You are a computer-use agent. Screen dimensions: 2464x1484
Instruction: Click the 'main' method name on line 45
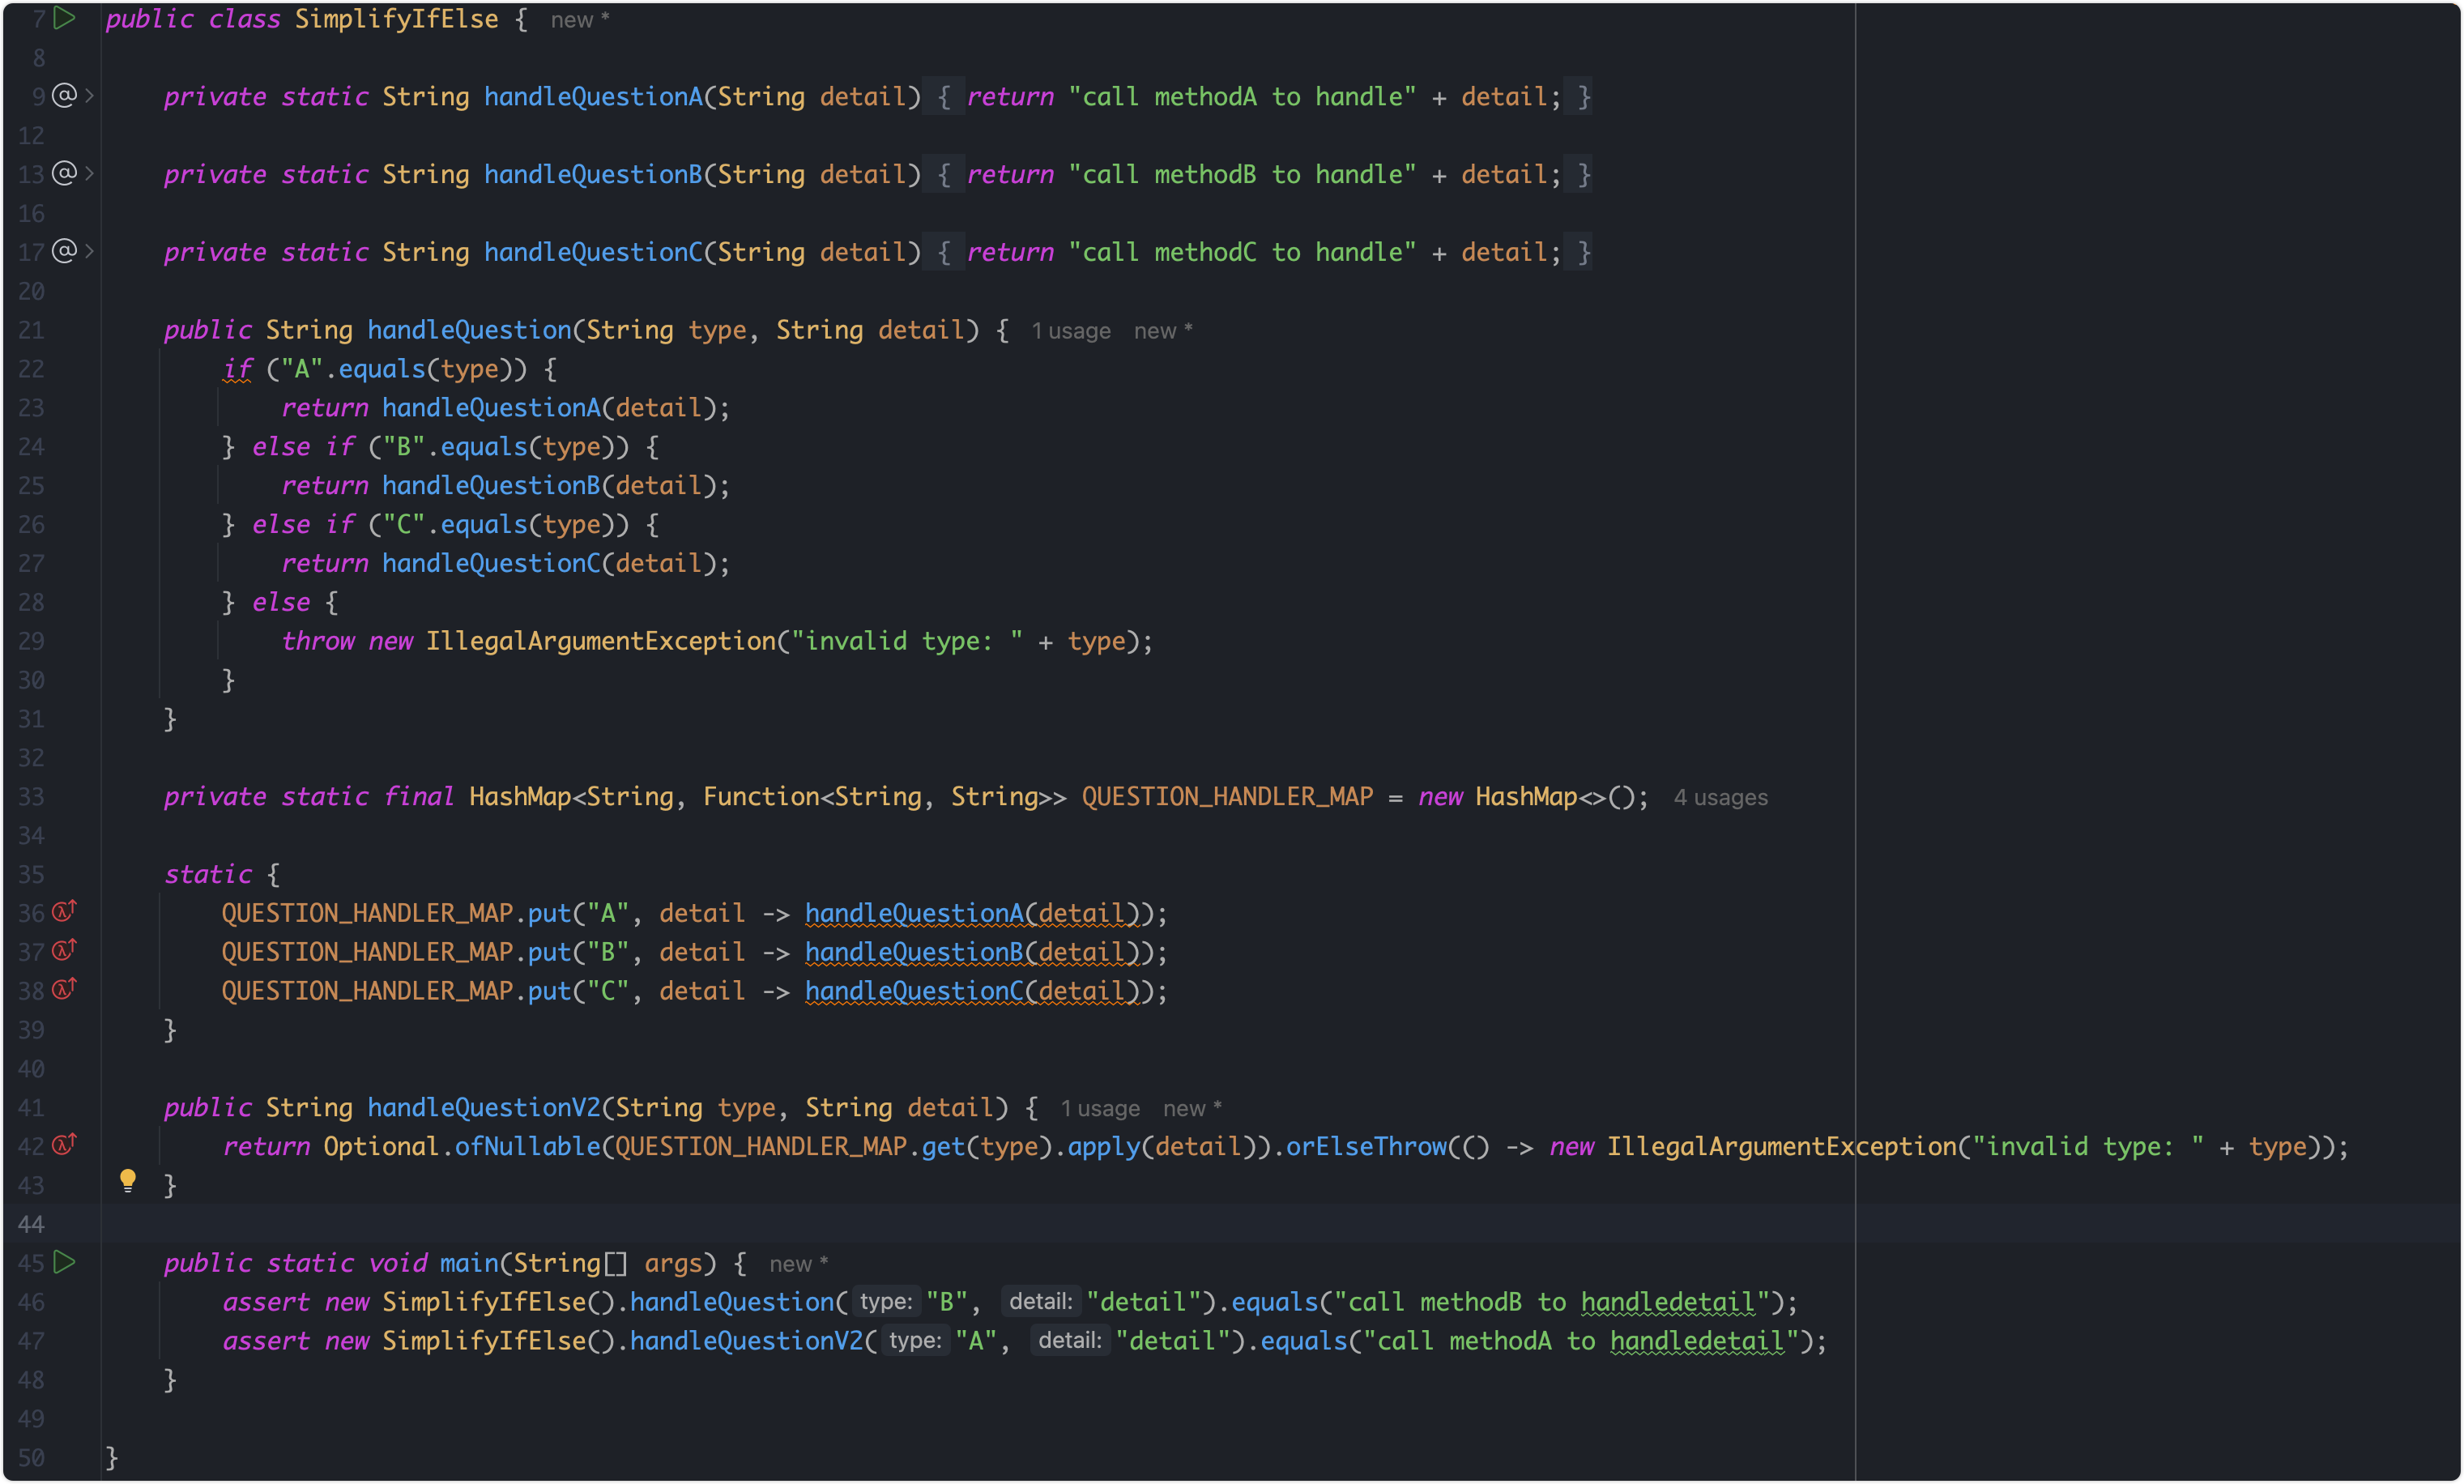469,1264
